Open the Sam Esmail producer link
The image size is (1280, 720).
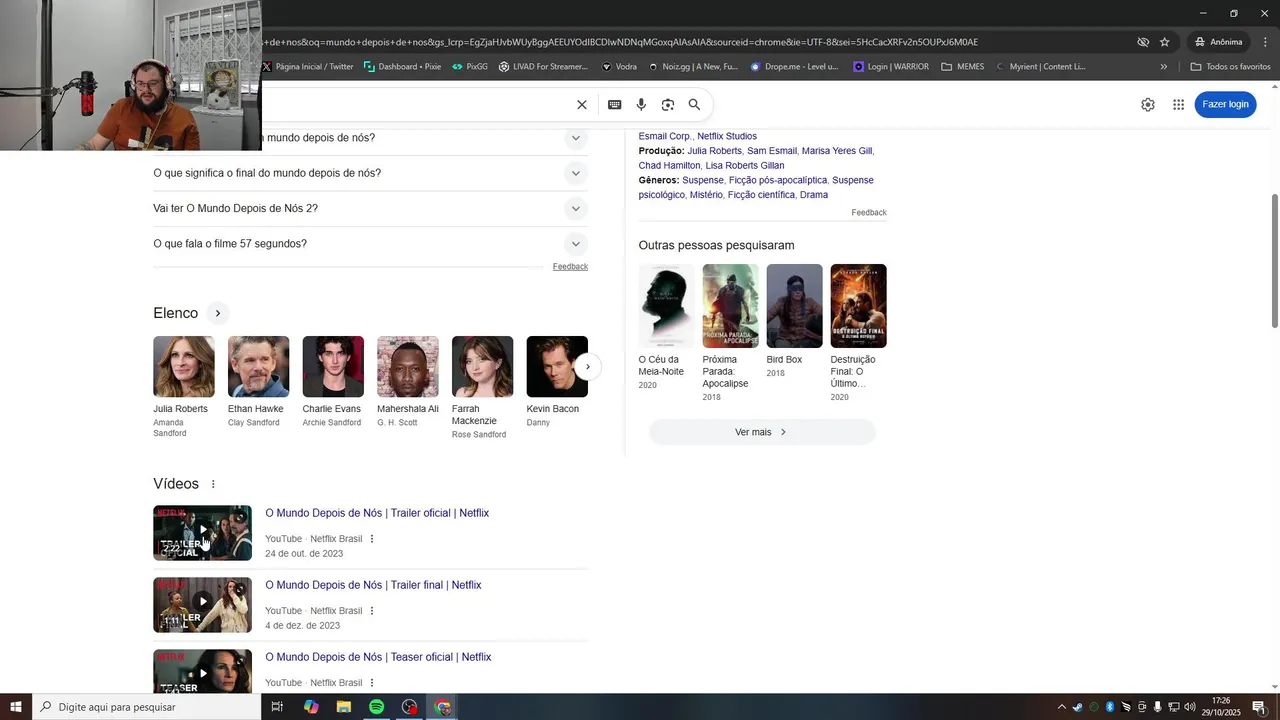coord(772,151)
